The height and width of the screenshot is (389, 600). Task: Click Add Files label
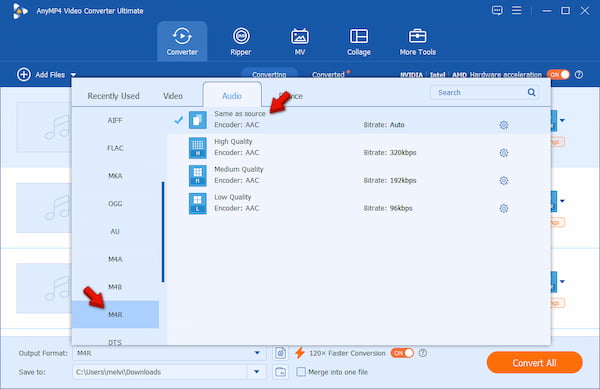pyautogui.click(x=50, y=75)
